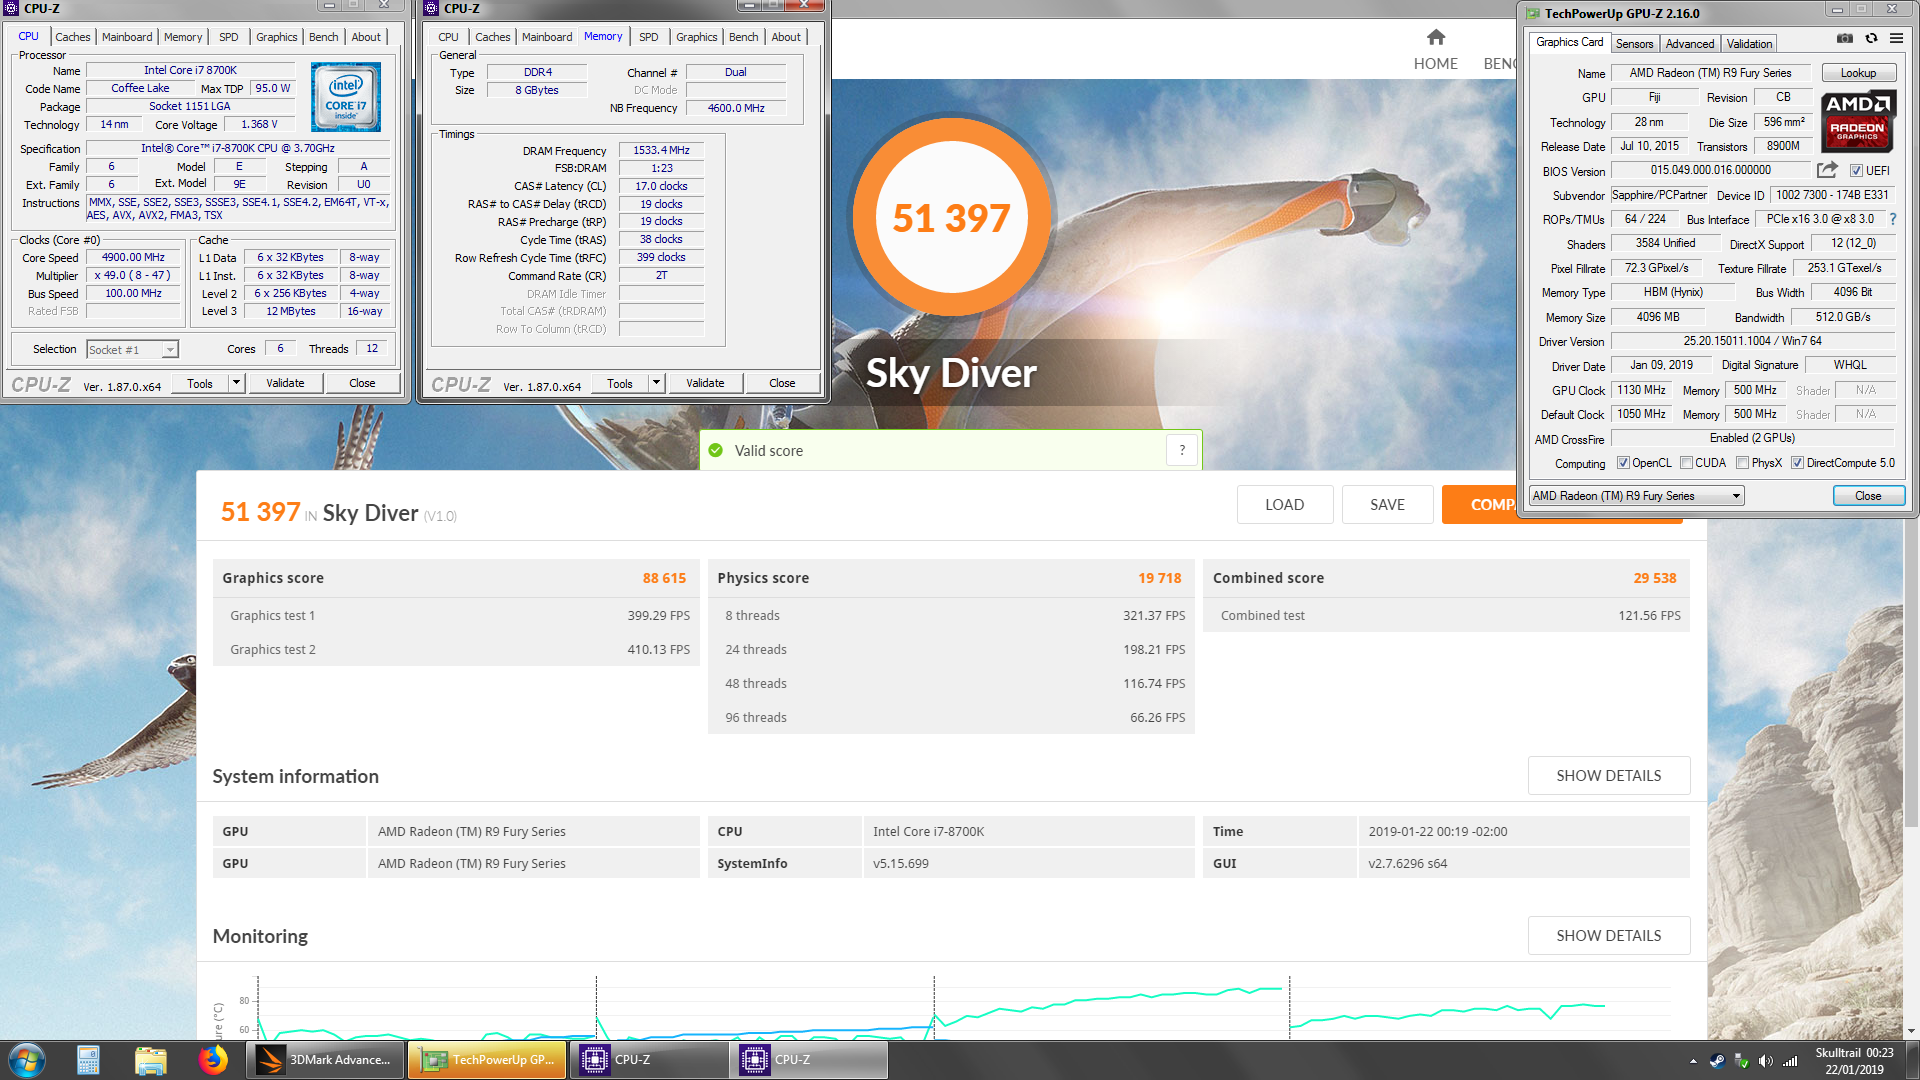The image size is (1920, 1080).
Task: Click the Lookup button in GPU-Z
Action: (x=1858, y=73)
